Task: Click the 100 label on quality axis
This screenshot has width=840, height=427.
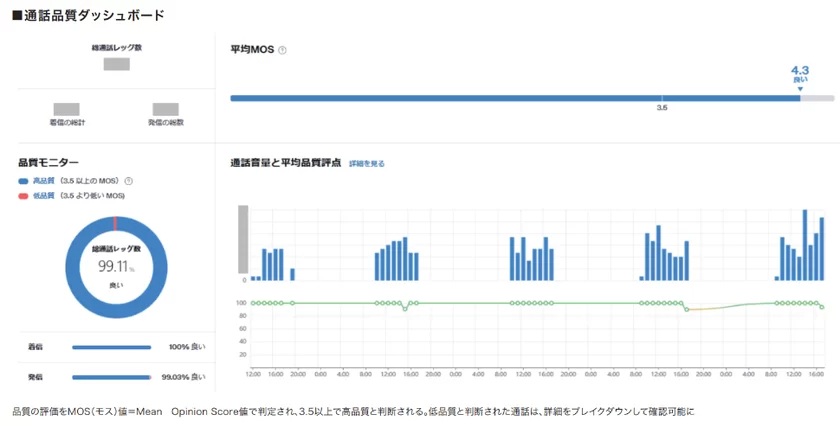Action: tap(242, 303)
